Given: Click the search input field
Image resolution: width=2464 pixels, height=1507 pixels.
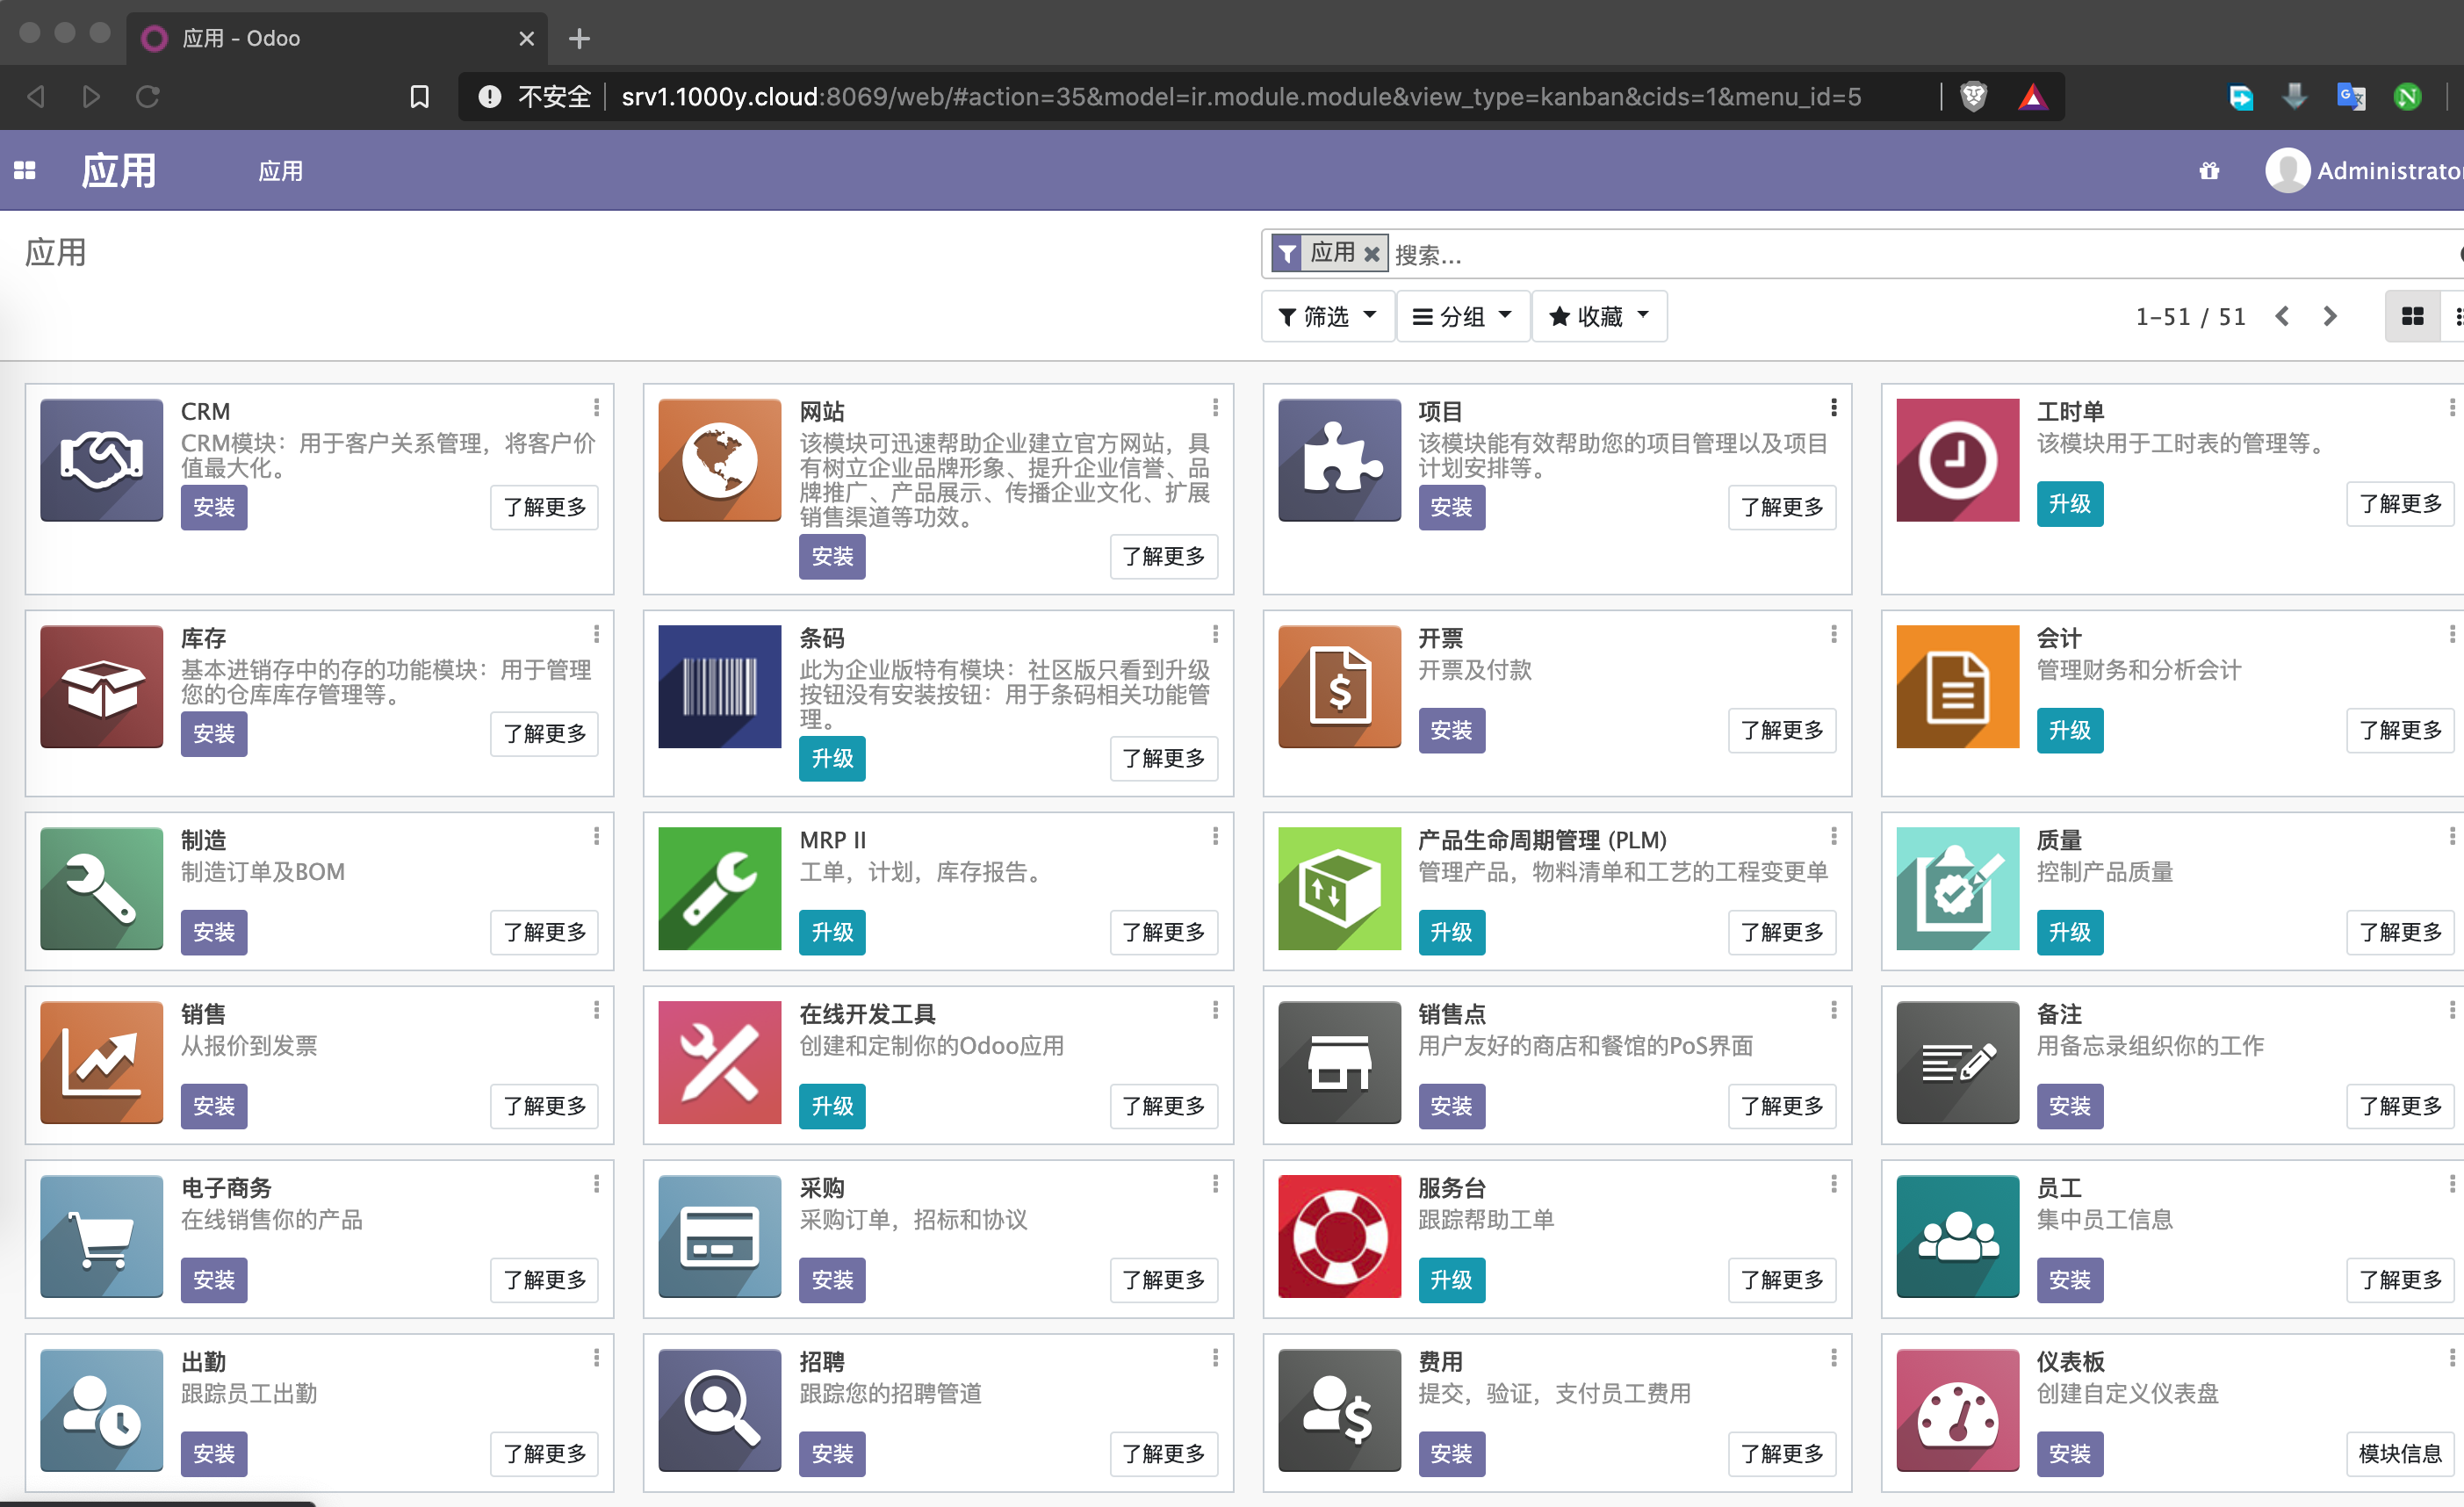Looking at the screenshot, I should 1920,255.
